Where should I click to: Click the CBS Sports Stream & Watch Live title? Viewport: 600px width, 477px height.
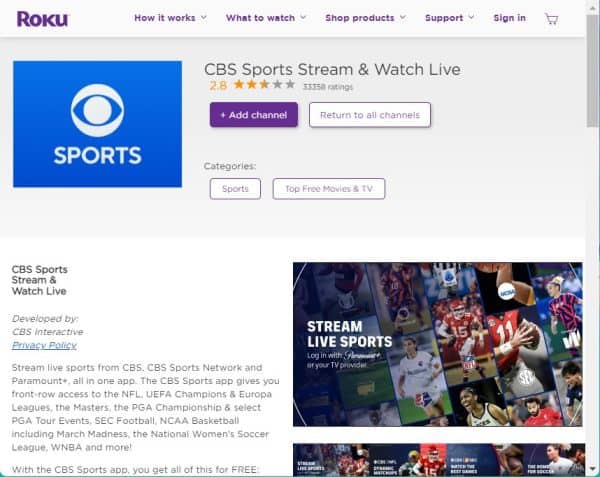(x=332, y=69)
